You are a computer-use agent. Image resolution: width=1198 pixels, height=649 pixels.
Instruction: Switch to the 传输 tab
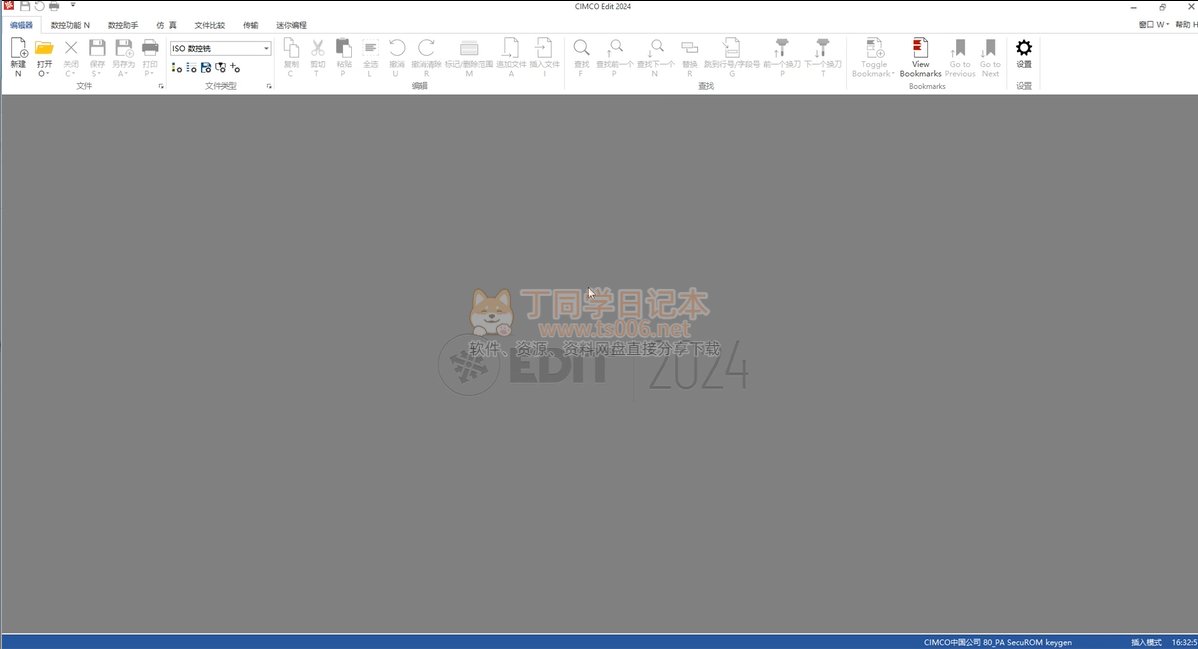(x=251, y=25)
